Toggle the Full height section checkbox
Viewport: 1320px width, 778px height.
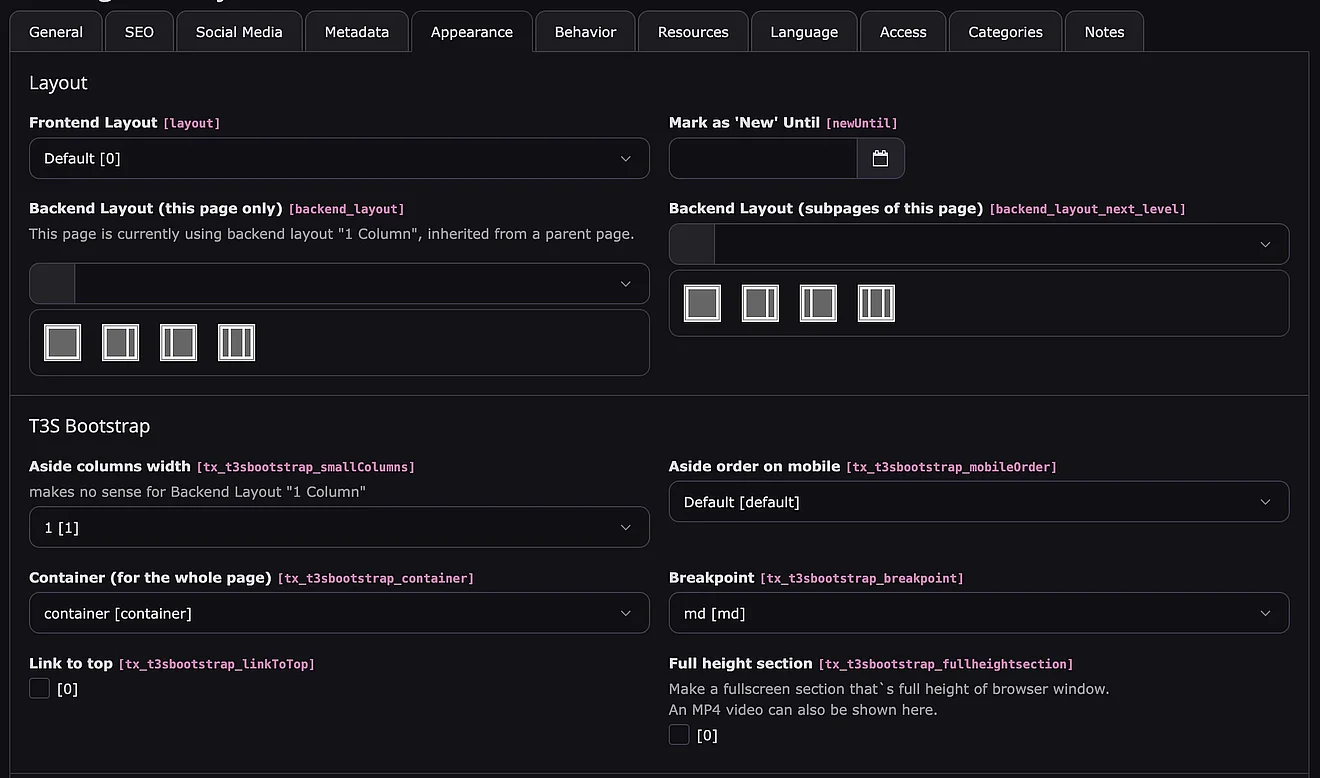[x=679, y=735]
